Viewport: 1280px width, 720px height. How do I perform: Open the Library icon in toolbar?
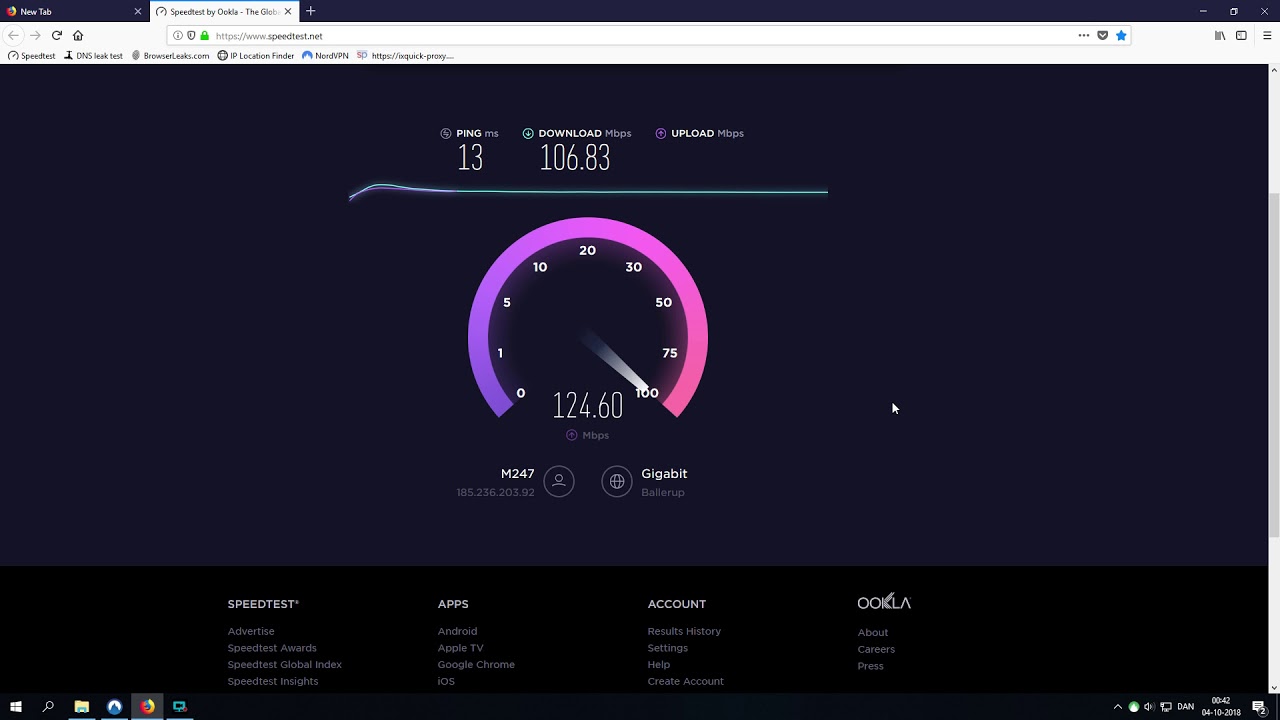point(1220,35)
